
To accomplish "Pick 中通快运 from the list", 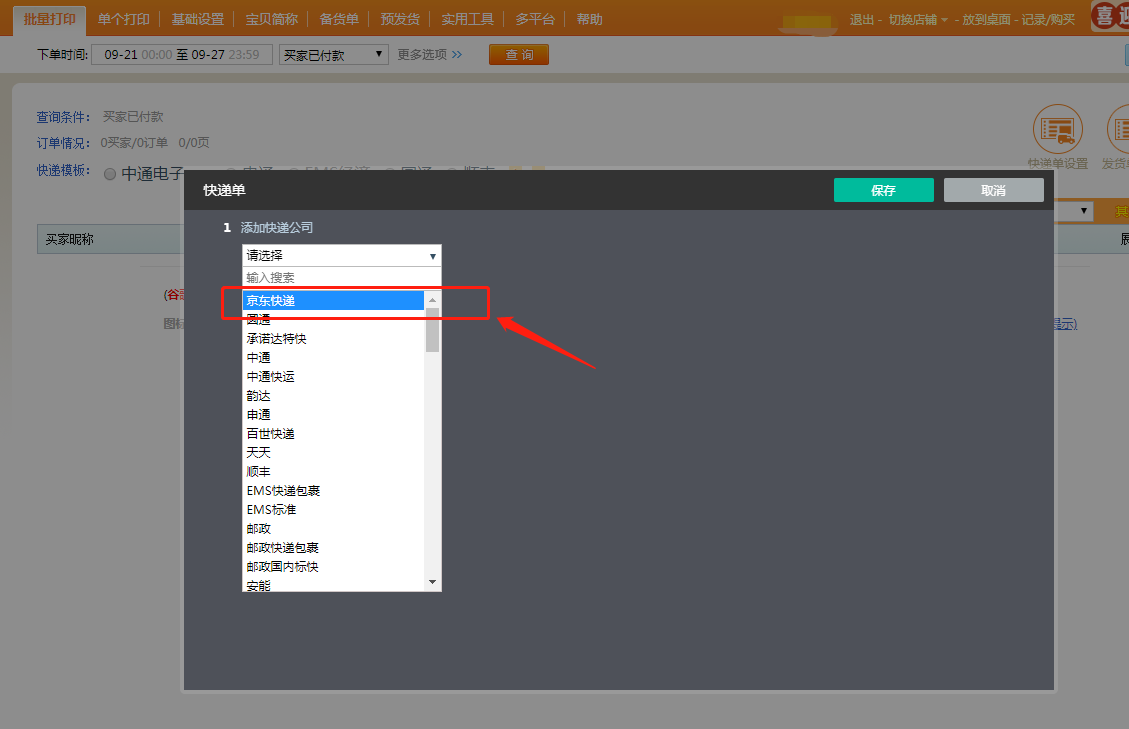I will 333,377.
